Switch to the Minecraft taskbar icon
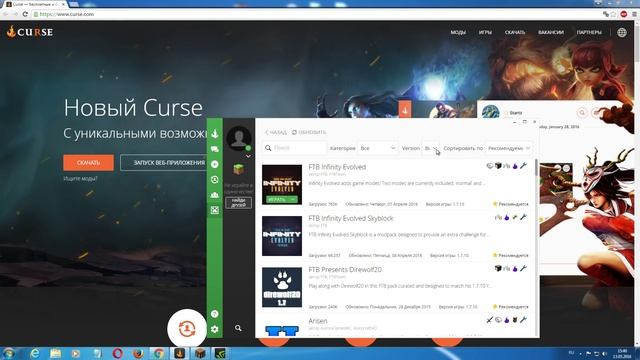 [200, 353]
